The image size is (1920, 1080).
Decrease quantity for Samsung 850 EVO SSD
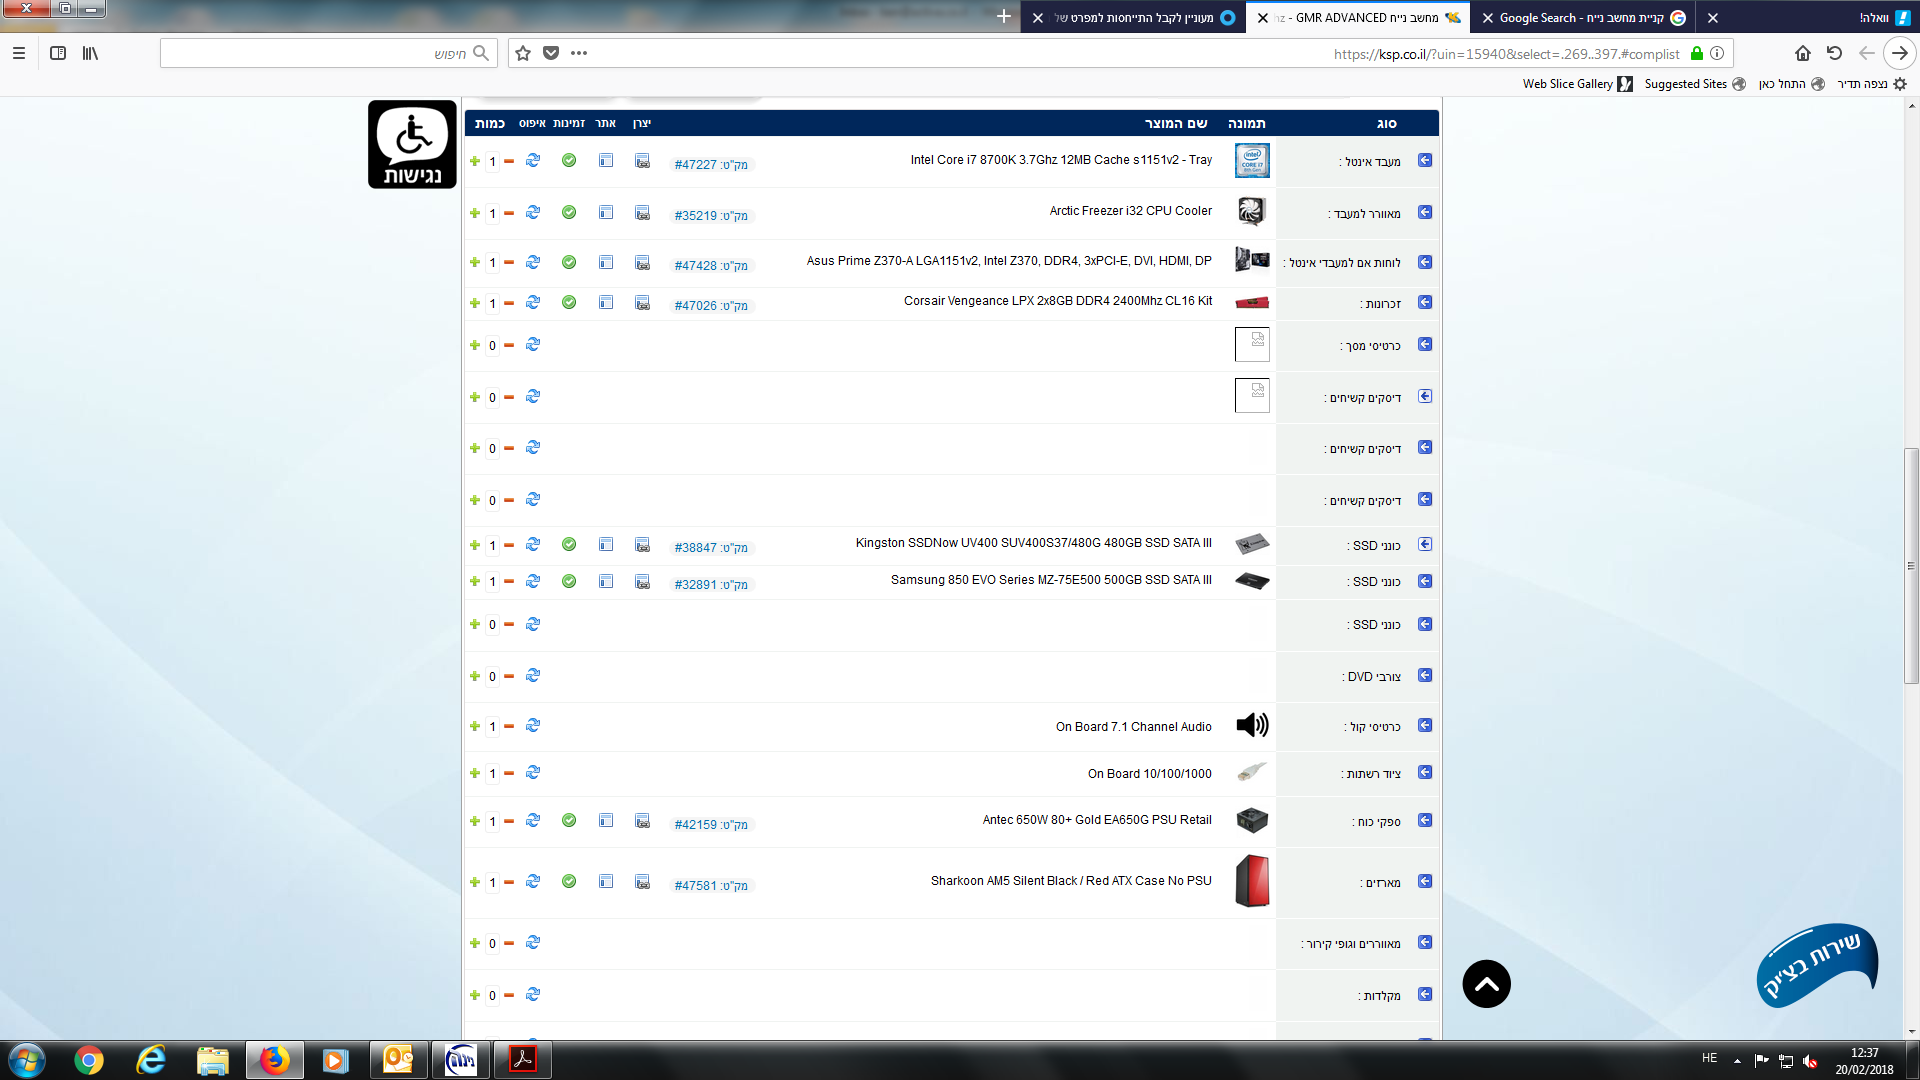(x=509, y=581)
